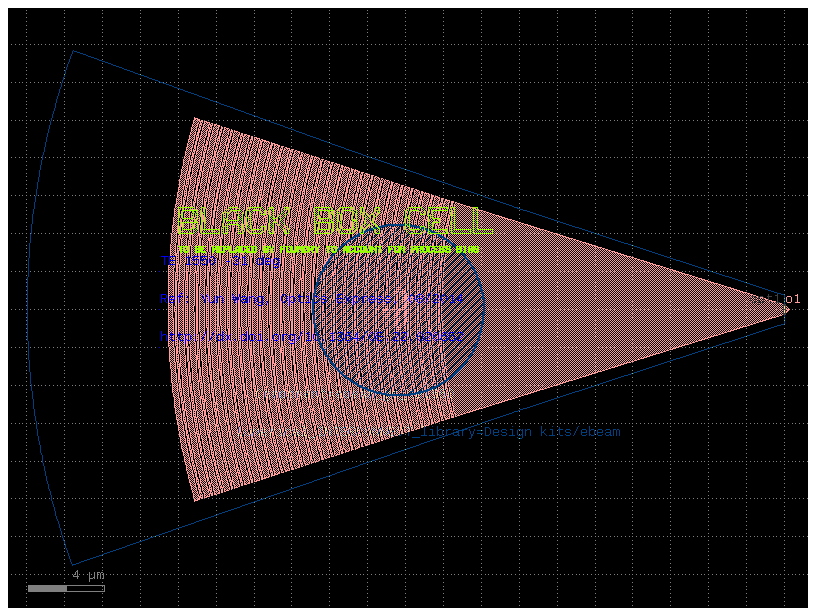Image resolution: width=816 pixels, height=616 pixels.
Task: Click the opt1 pin label
Action: 795,300
